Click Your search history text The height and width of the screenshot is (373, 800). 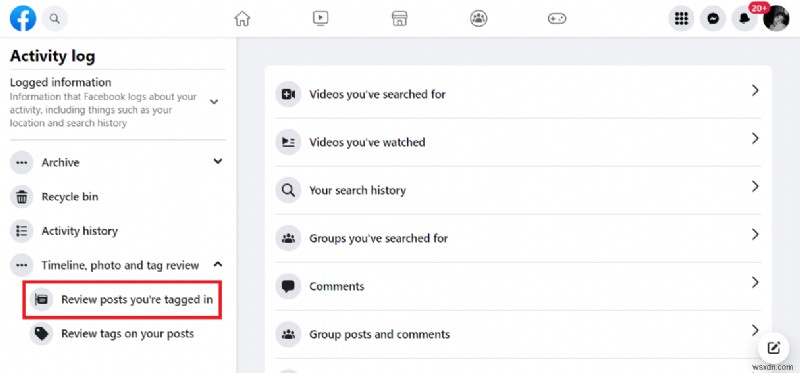[358, 190]
